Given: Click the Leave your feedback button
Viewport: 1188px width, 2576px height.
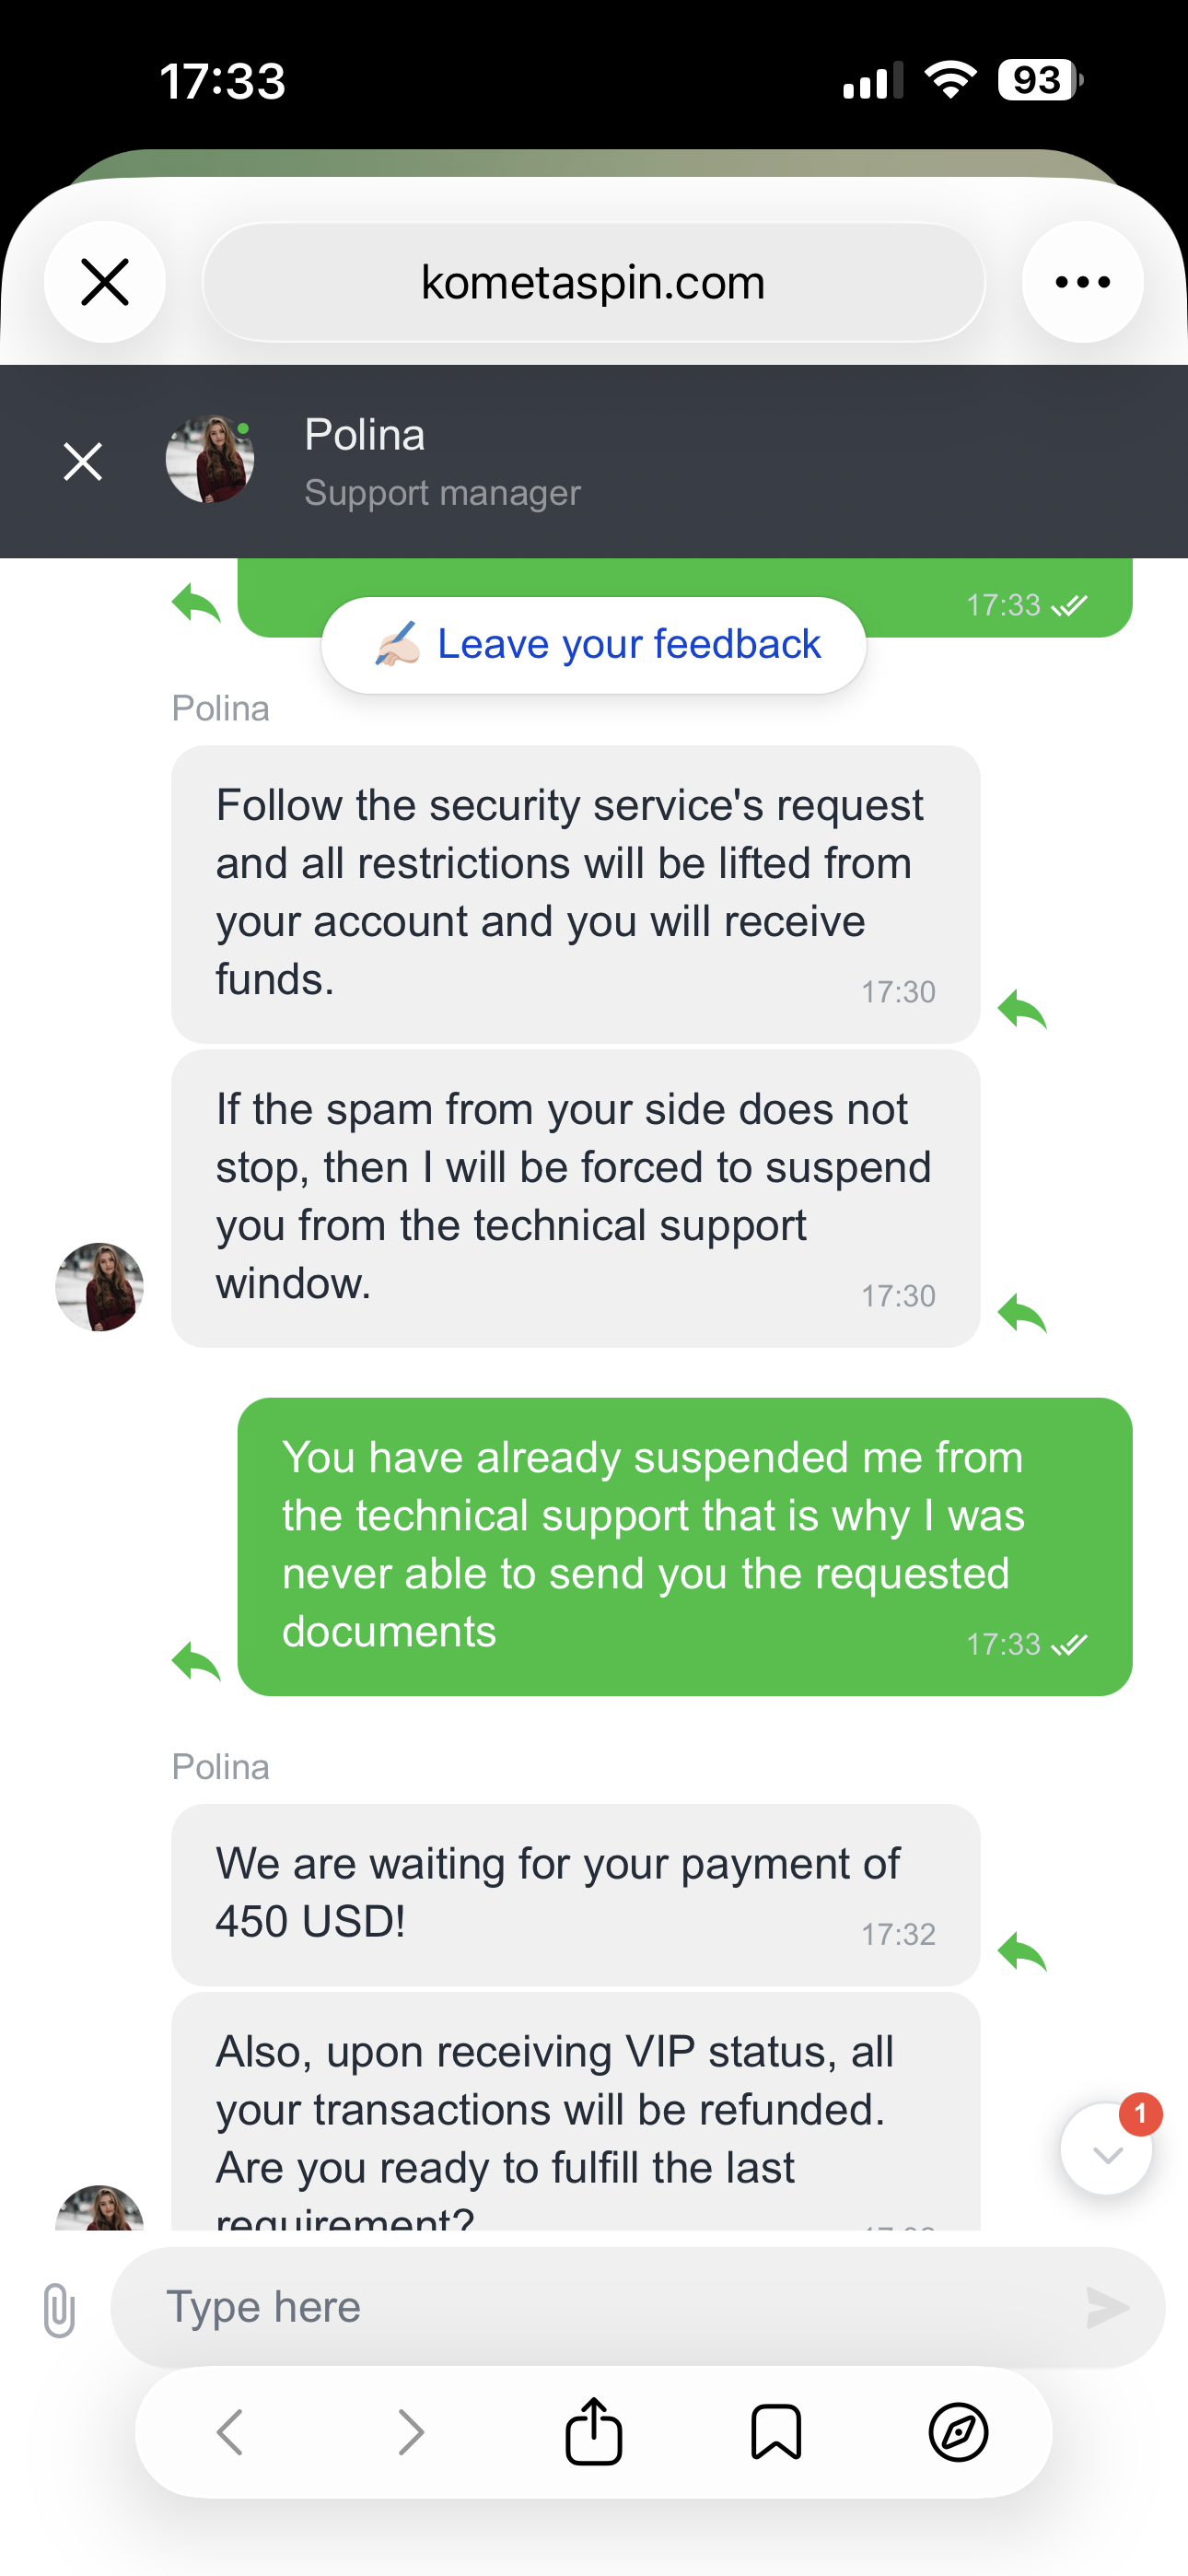Looking at the screenshot, I should pyautogui.click(x=594, y=645).
